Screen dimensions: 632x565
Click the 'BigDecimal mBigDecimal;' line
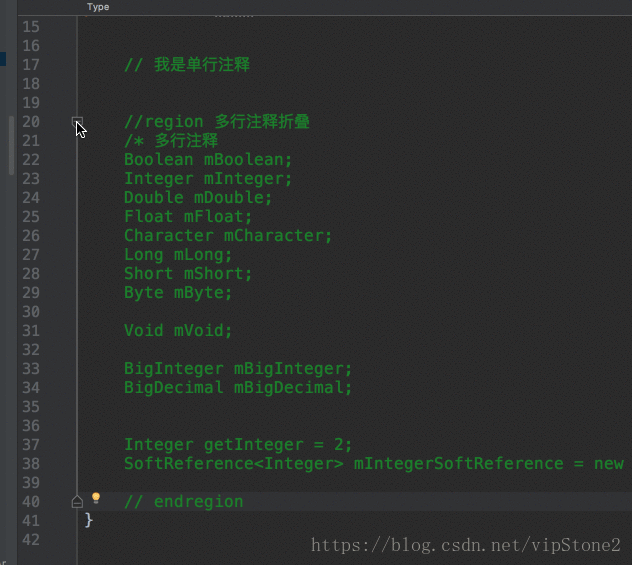point(238,388)
